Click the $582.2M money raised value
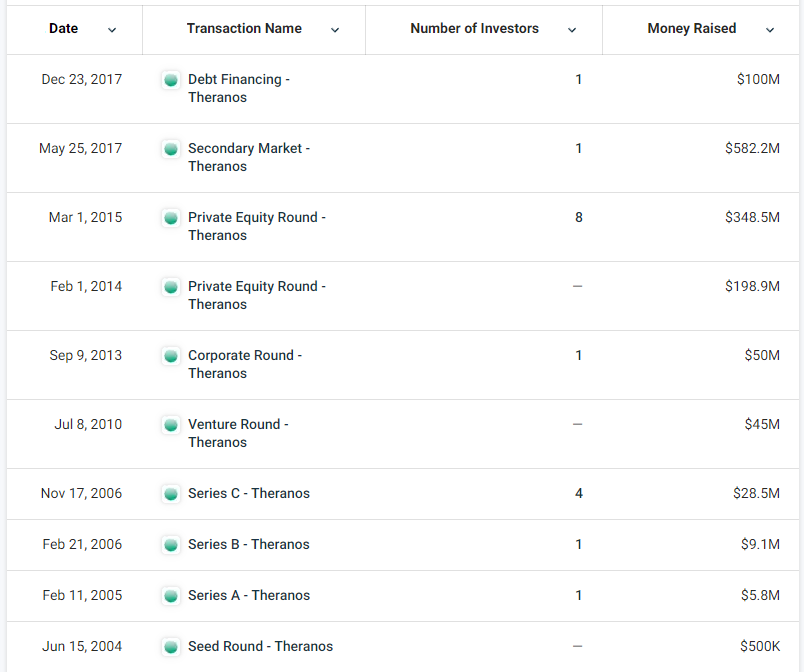The image size is (804, 672). coord(752,148)
